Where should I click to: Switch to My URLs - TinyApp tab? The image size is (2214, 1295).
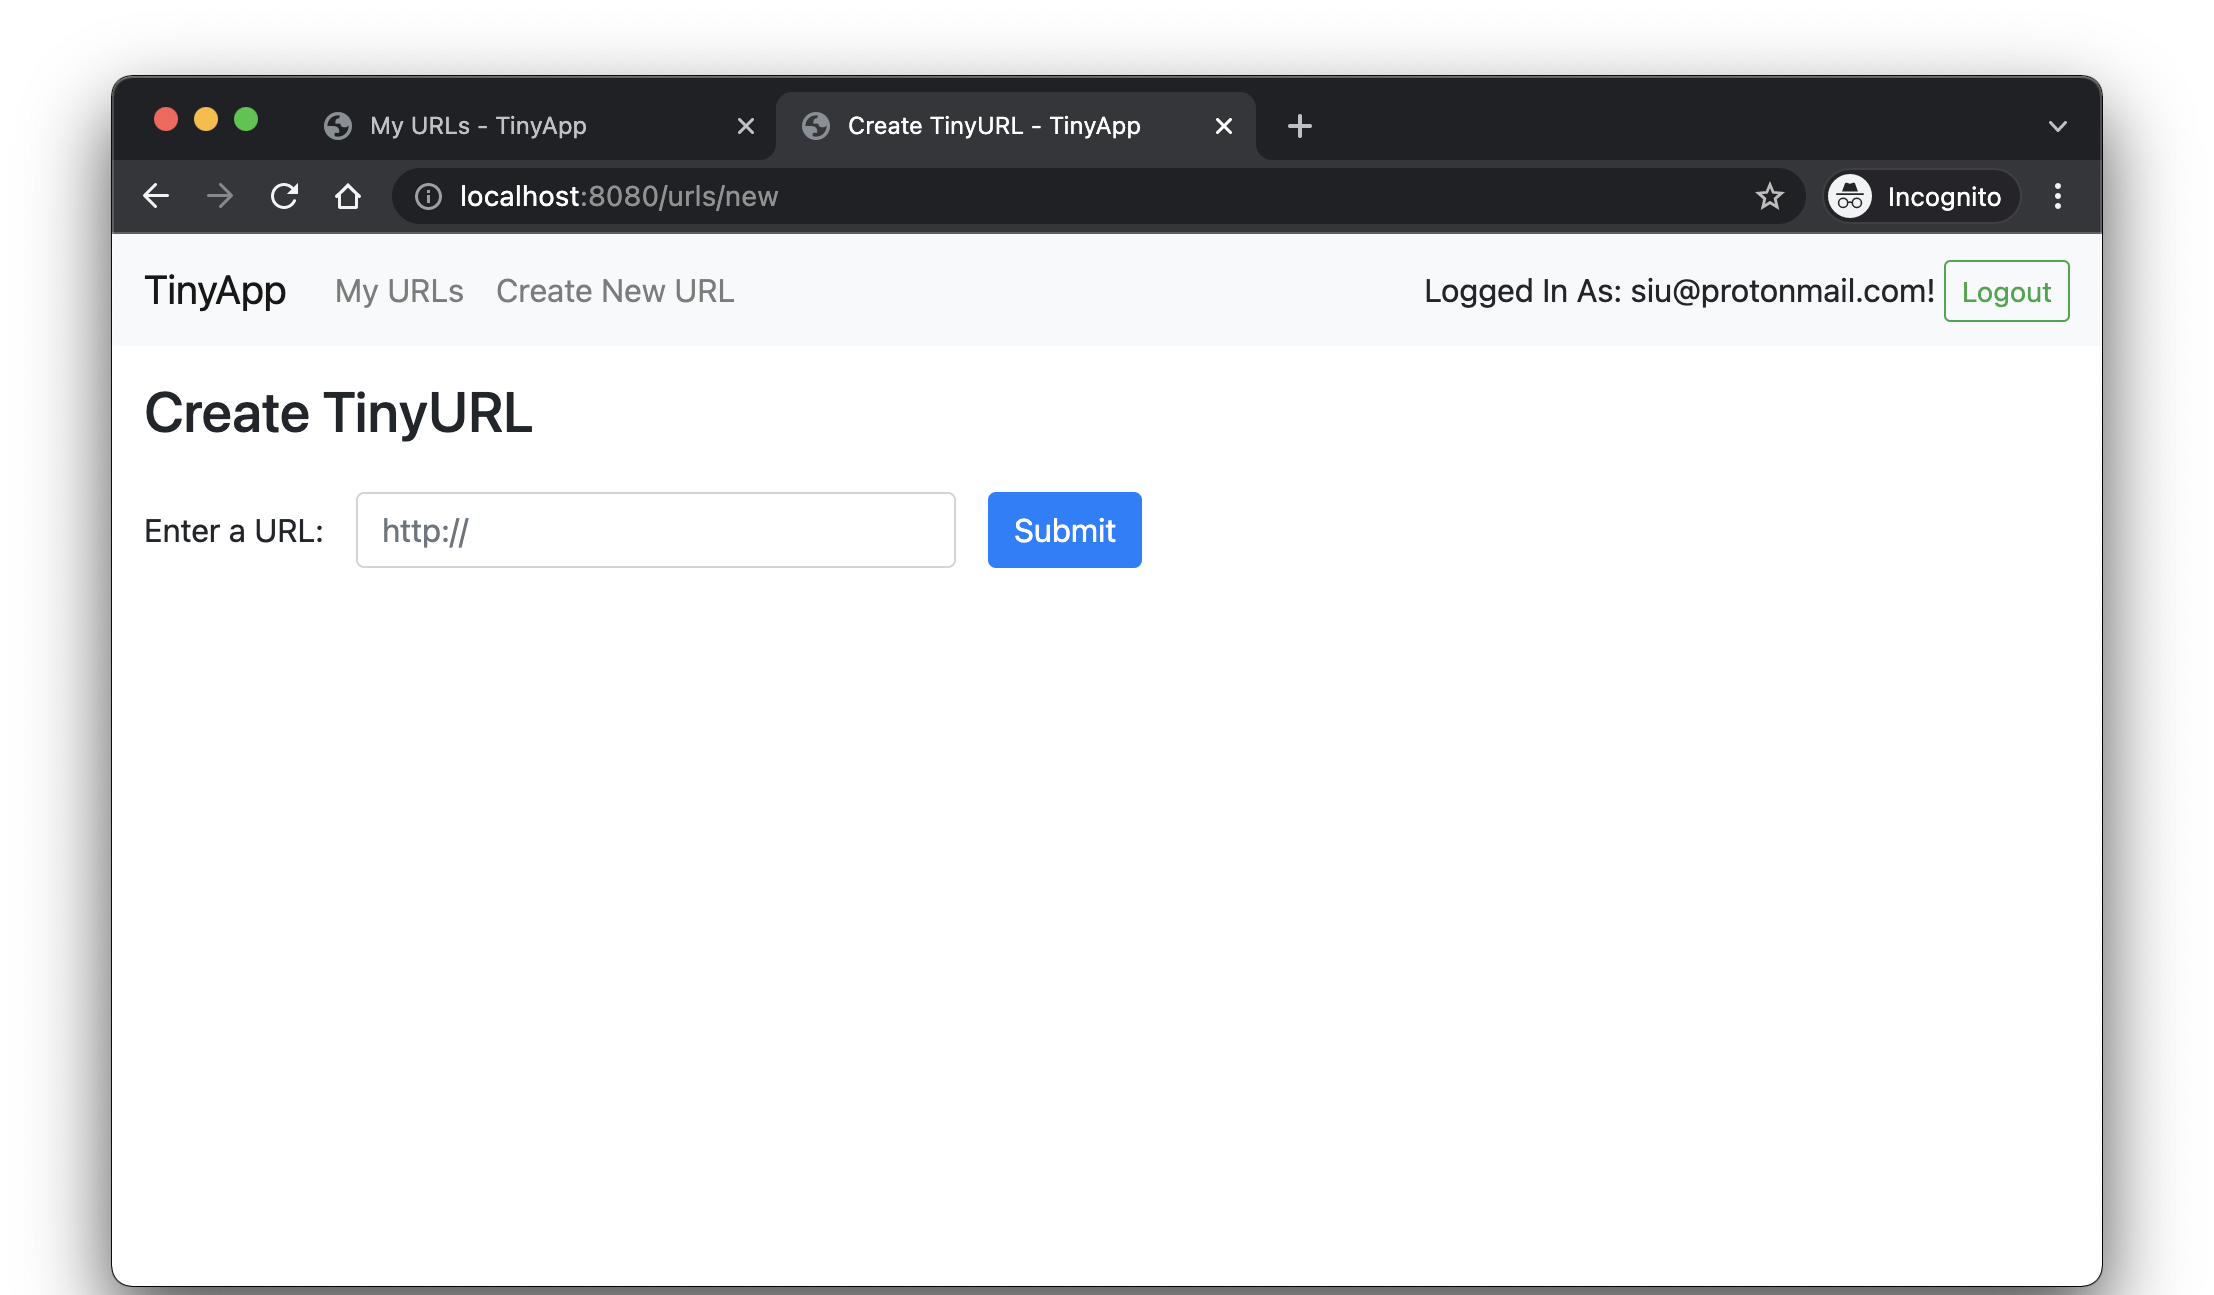point(478,126)
